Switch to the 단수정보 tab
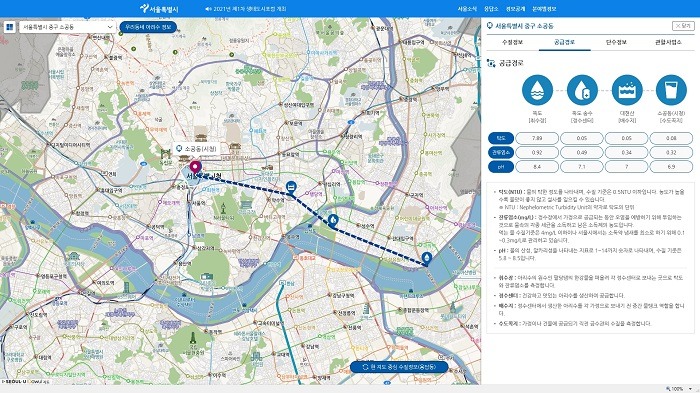Screen dimensions: 700x393 616,42
